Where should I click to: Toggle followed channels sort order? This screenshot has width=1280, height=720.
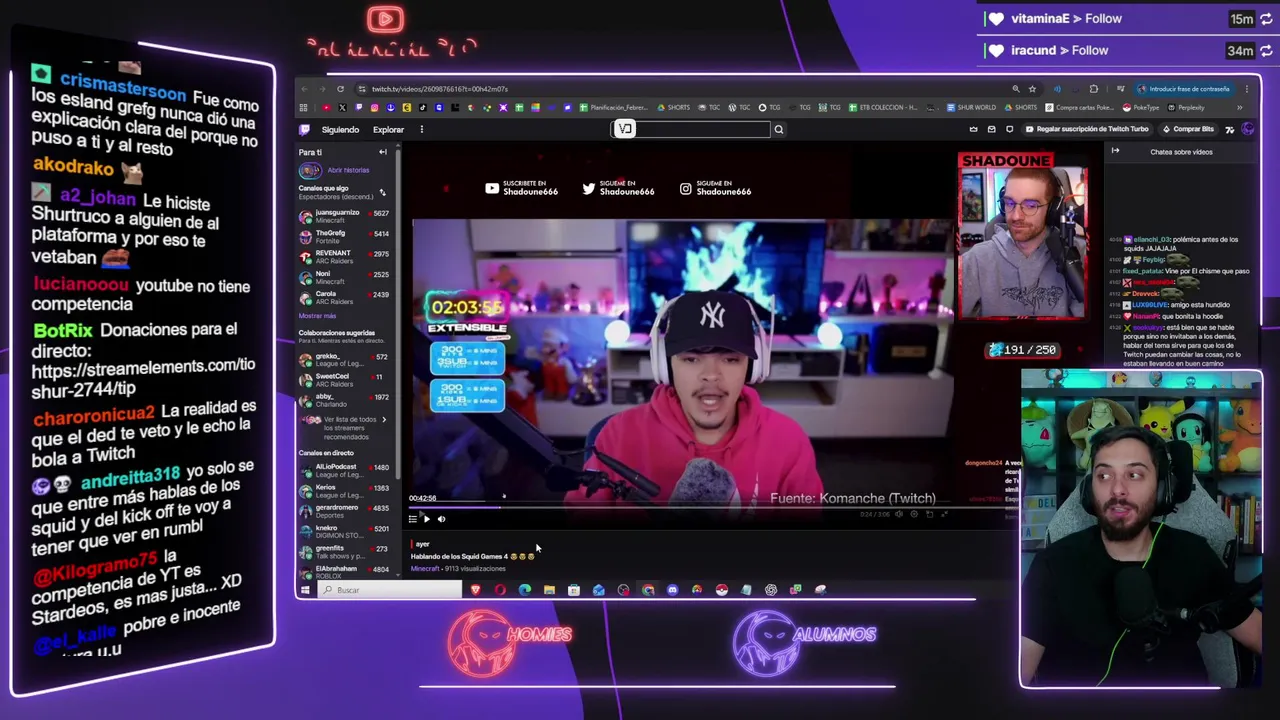click(382, 192)
